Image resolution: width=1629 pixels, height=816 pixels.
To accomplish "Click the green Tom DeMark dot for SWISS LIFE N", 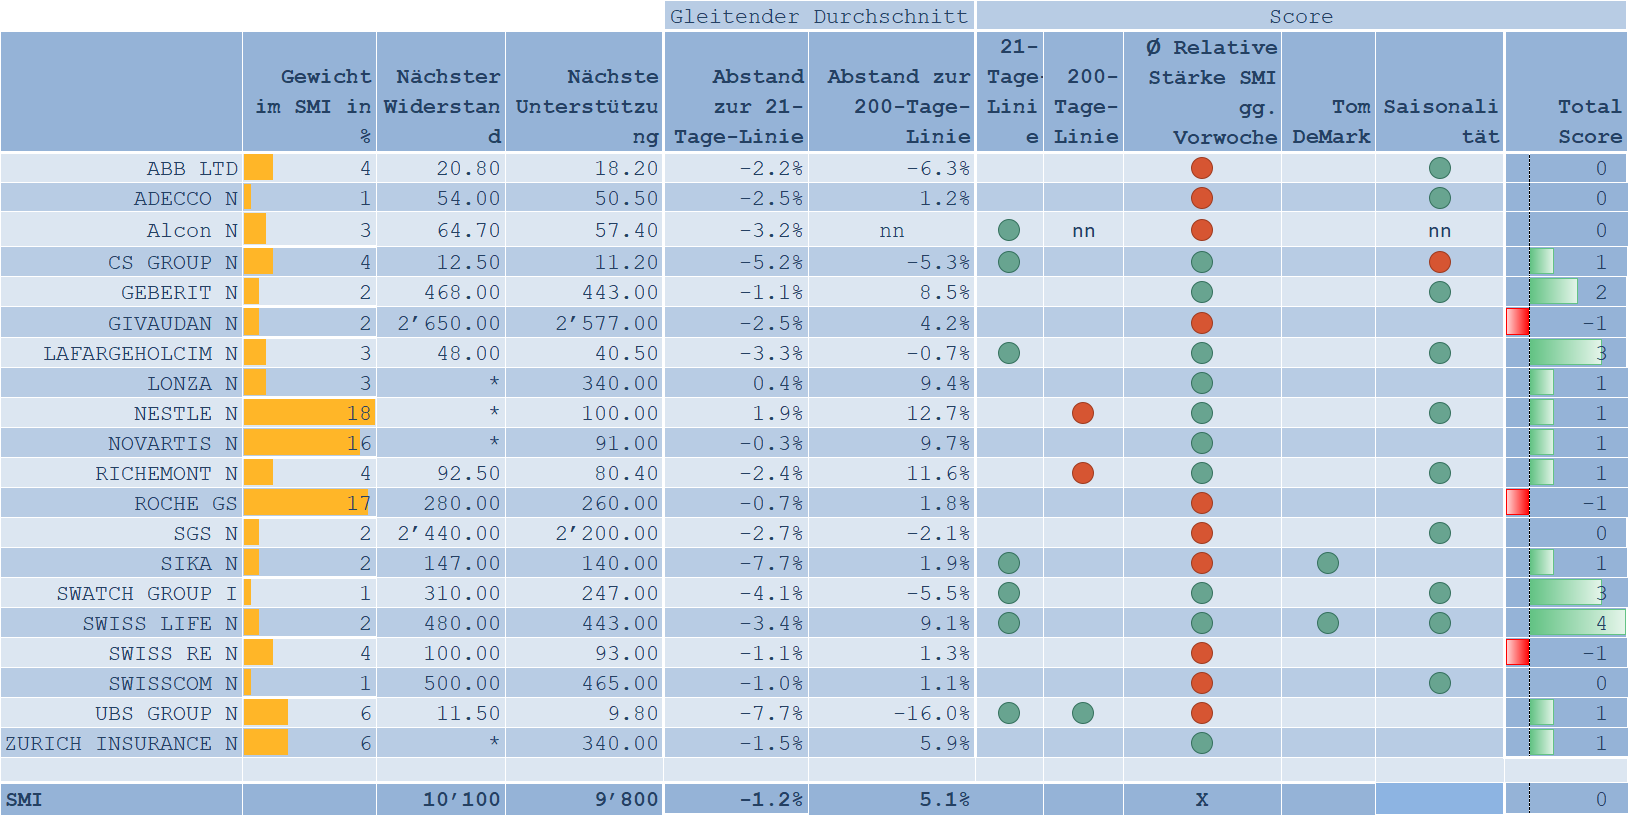I will (1327, 623).
